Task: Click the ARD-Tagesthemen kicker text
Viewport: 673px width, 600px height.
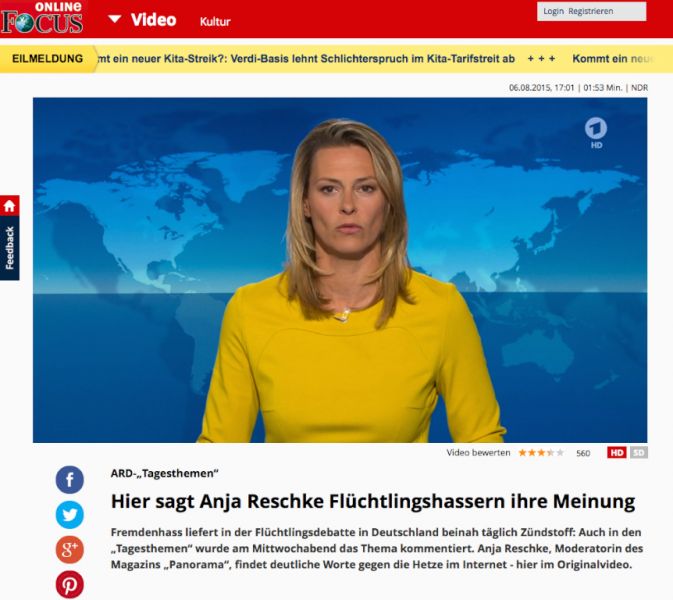Action: [x=164, y=473]
